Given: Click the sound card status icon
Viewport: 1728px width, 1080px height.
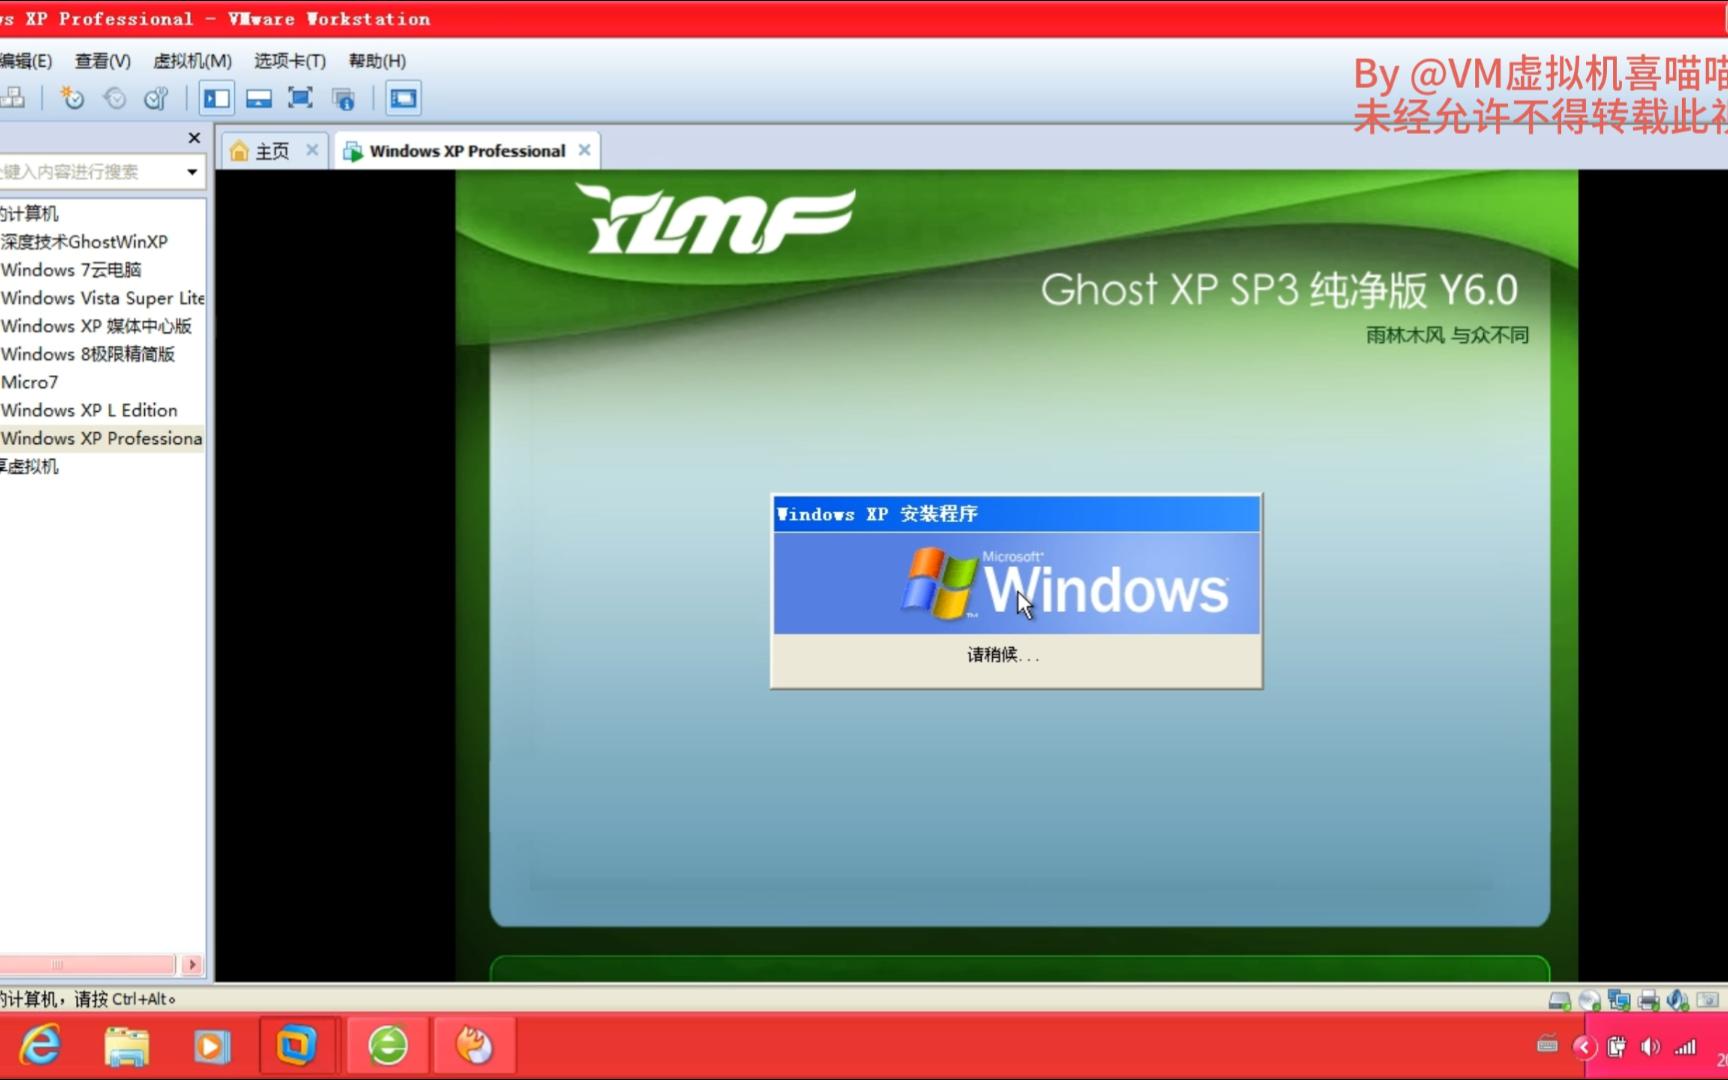Looking at the screenshot, I should [1678, 999].
